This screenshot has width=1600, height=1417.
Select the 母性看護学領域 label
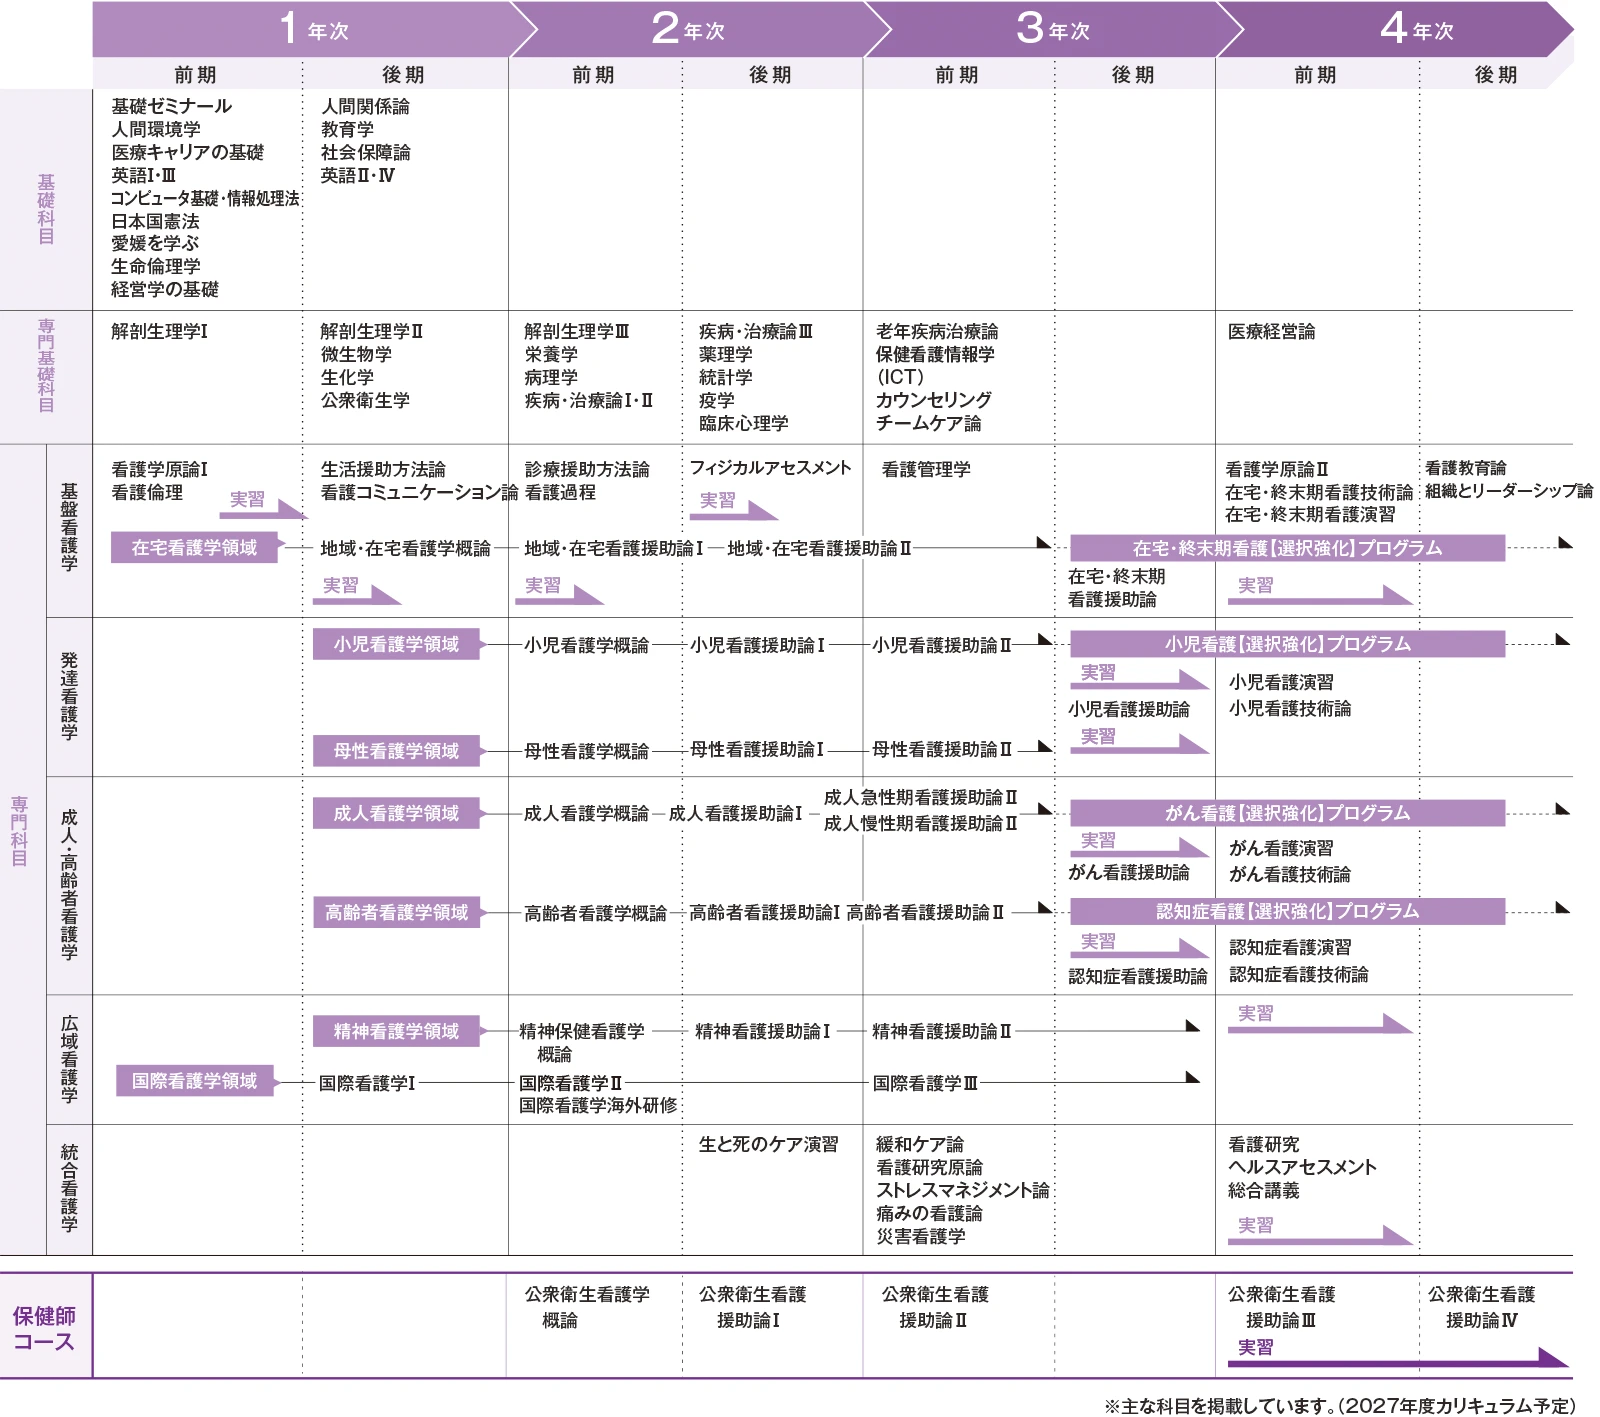[x=396, y=751]
